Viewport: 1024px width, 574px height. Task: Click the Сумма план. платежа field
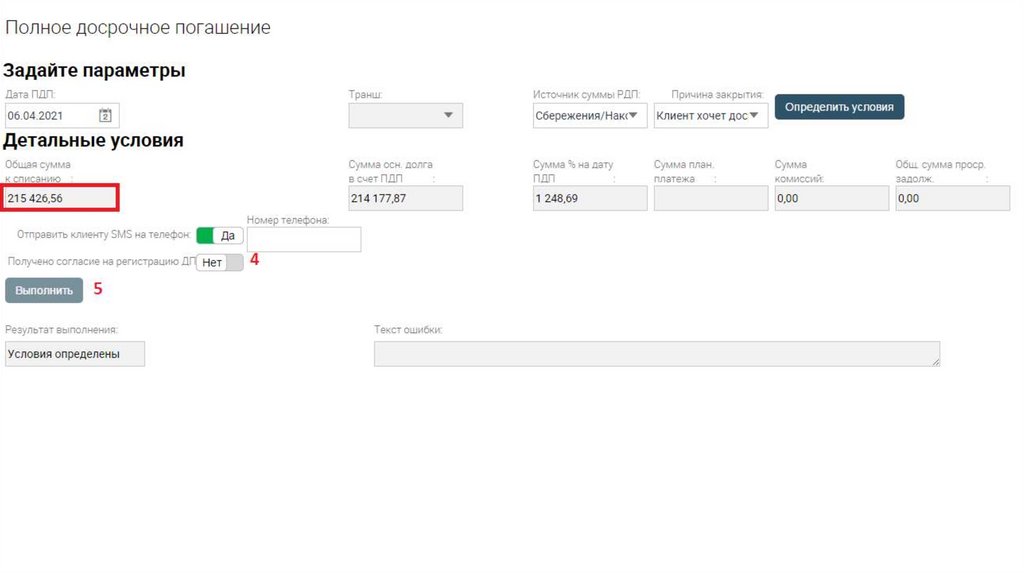(710, 198)
